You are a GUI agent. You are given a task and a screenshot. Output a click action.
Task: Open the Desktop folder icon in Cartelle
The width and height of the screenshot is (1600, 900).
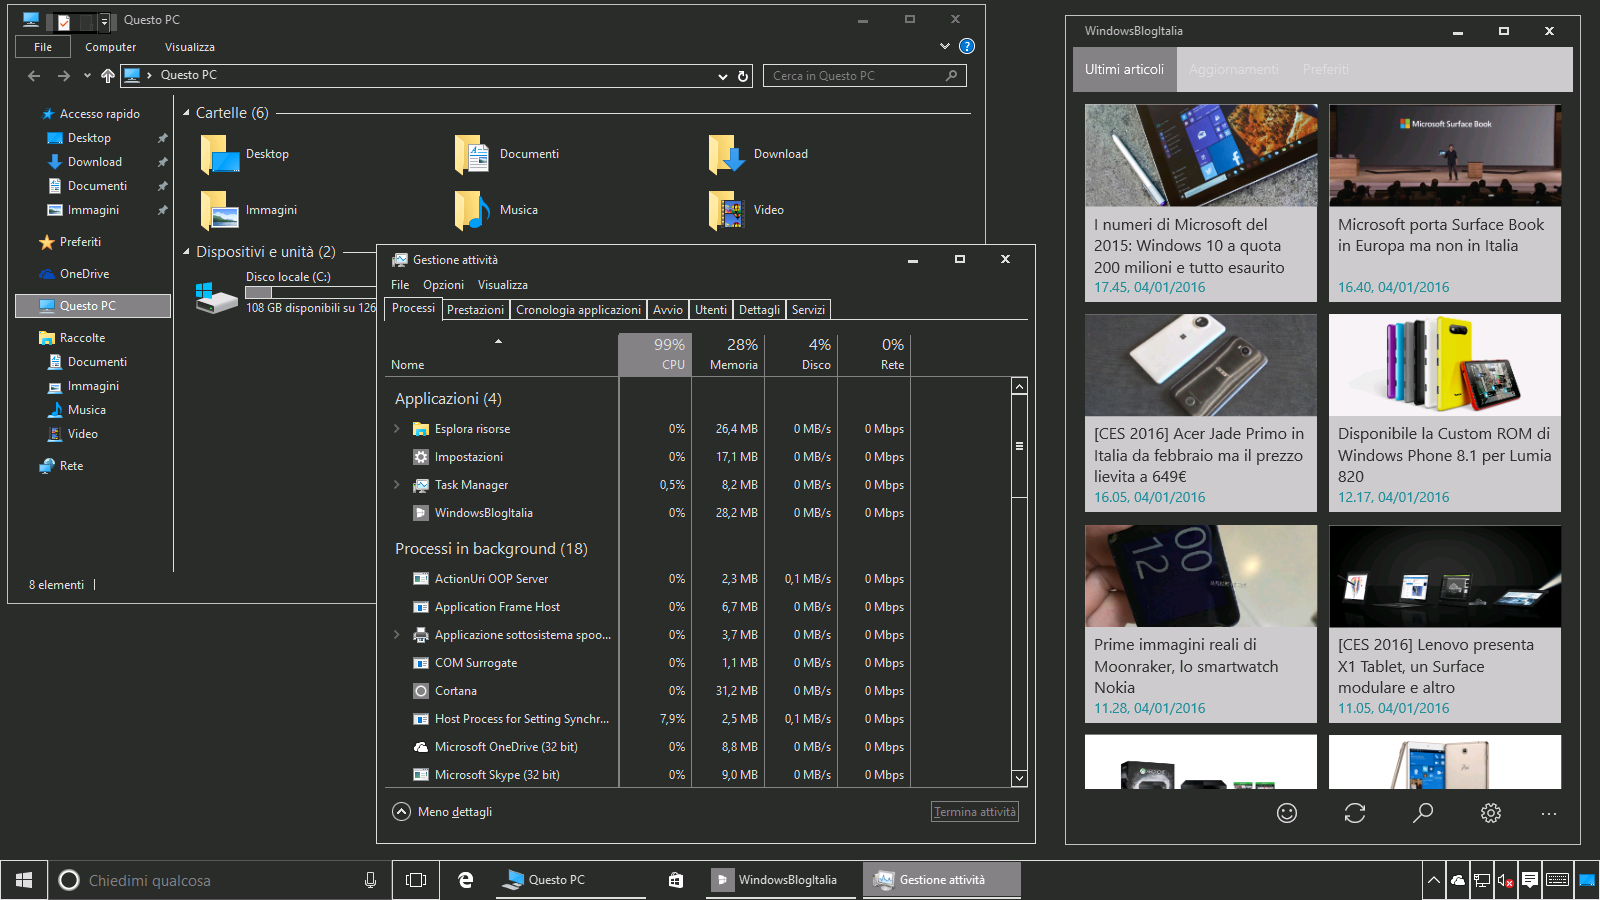220,155
